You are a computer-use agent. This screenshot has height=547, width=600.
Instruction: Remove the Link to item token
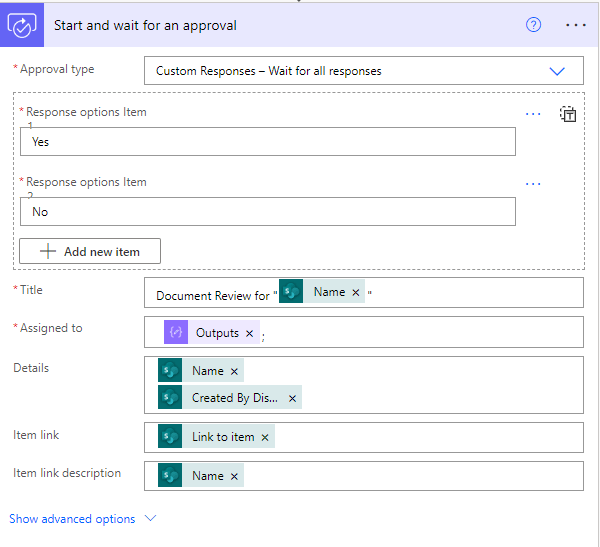pos(265,438)
